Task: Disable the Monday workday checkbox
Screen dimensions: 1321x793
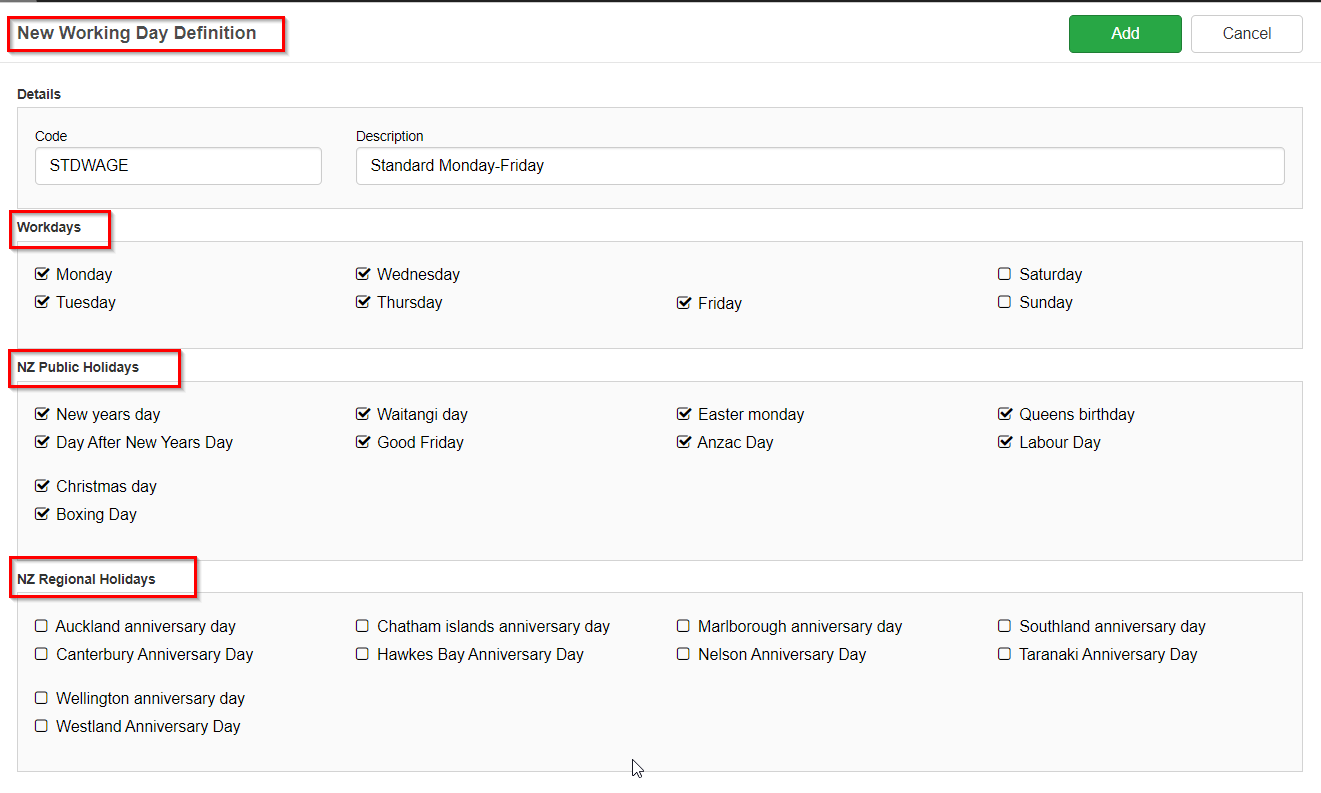Action: pyautogui.click(x=42, y=274)
